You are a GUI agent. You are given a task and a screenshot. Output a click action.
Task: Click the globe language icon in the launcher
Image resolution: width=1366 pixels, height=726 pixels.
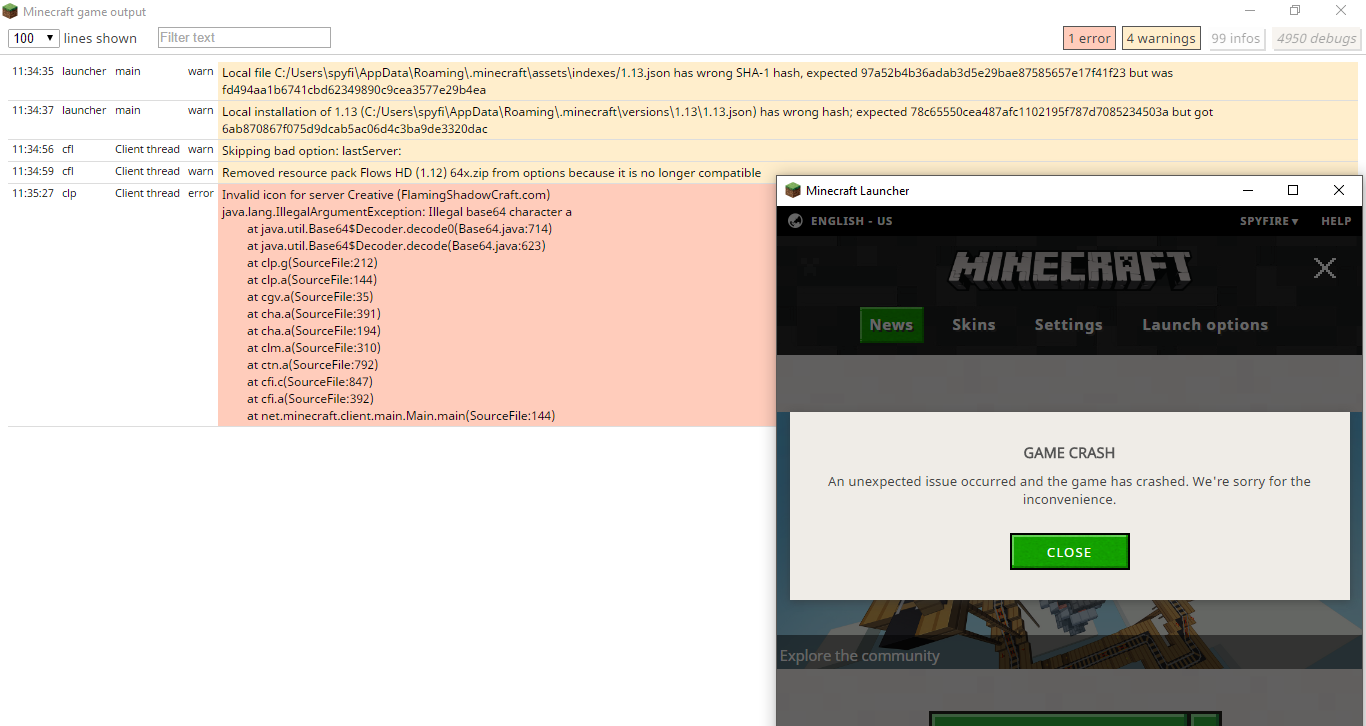coord(795,221)
